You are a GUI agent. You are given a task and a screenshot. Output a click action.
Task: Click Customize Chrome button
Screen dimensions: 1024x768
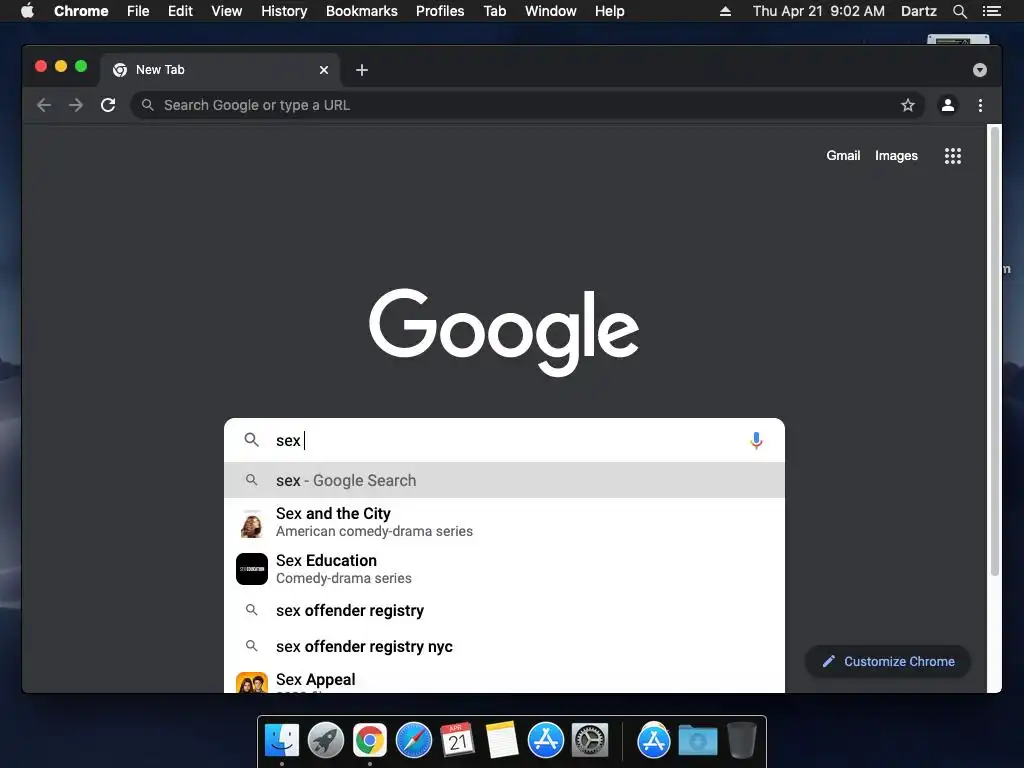(x=888, y=662)
